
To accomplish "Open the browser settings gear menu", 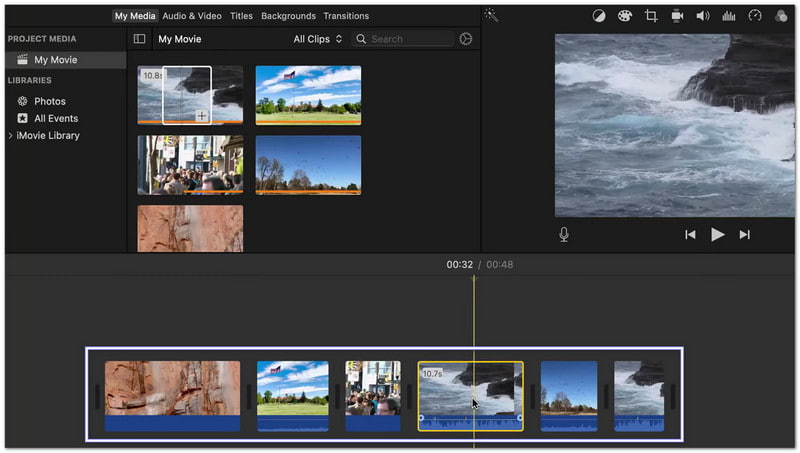I will (466, 39).
